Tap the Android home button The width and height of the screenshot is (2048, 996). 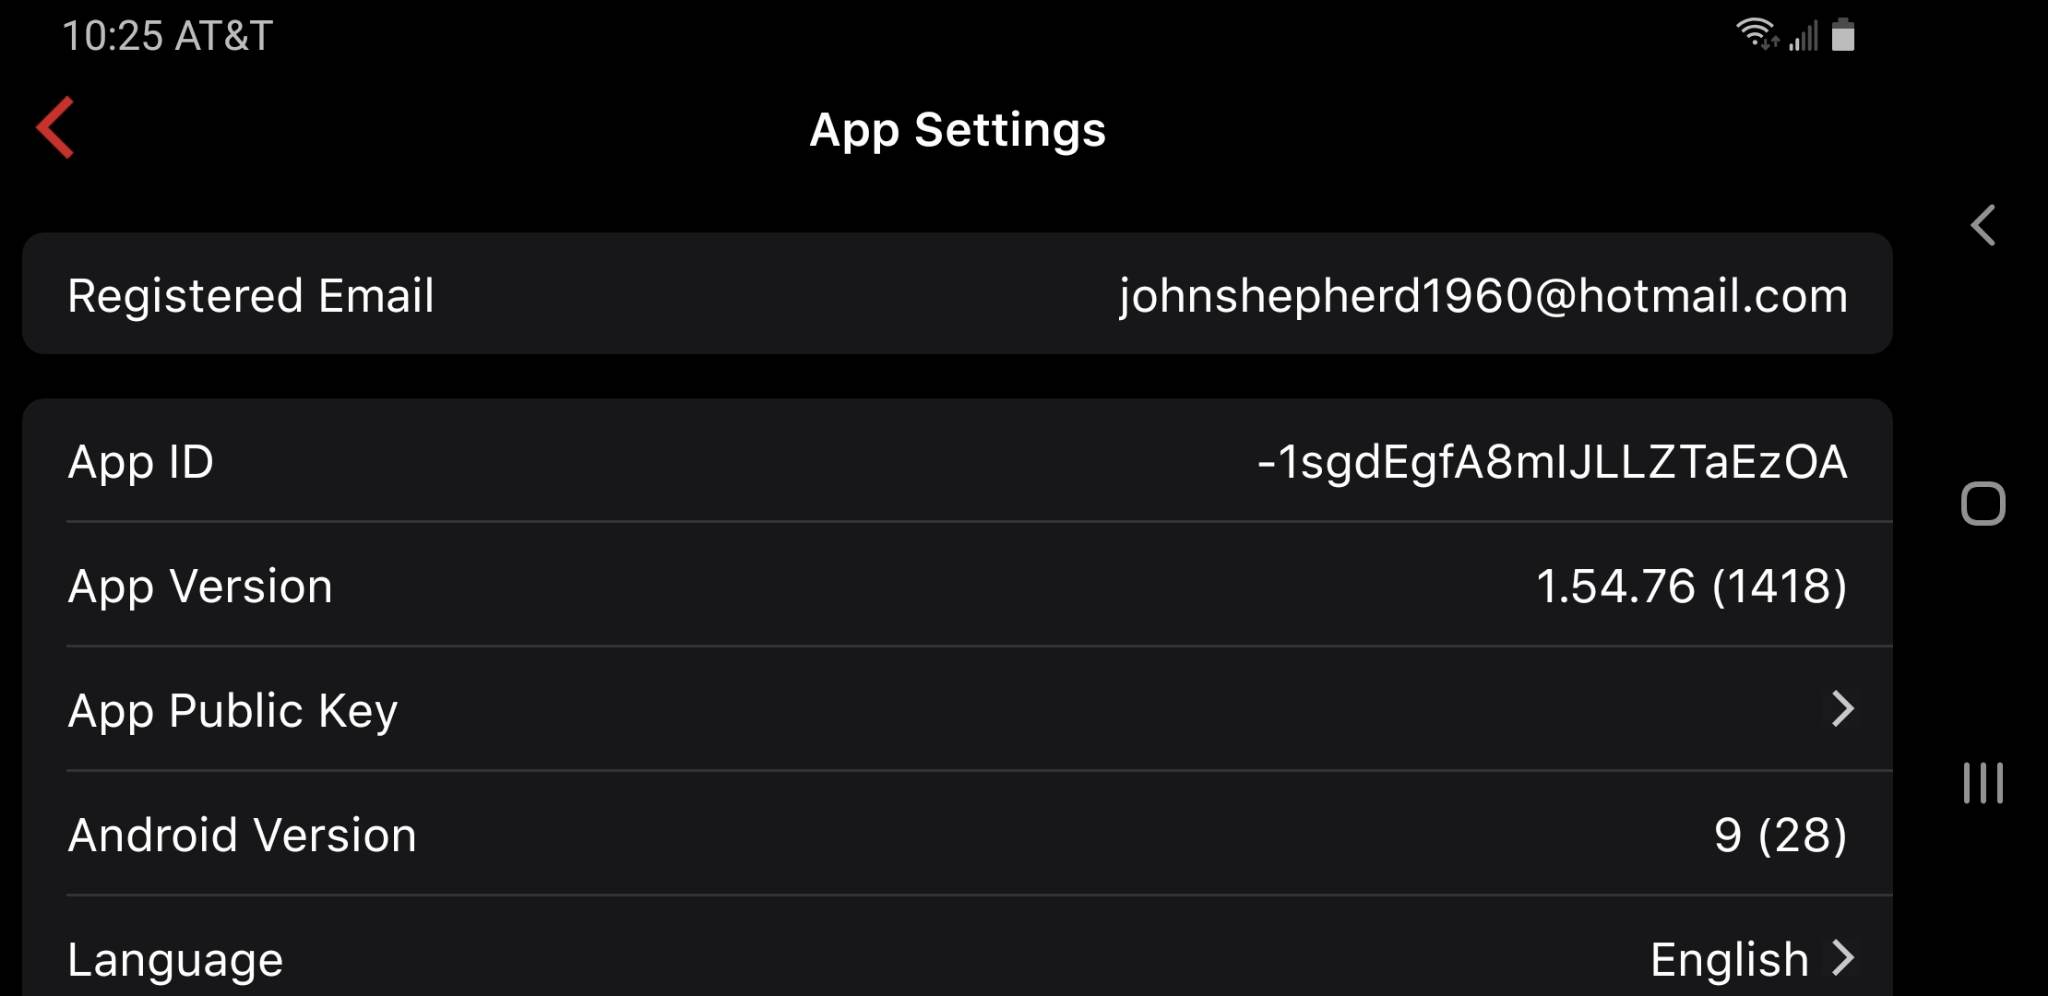tap(1983, 504)
